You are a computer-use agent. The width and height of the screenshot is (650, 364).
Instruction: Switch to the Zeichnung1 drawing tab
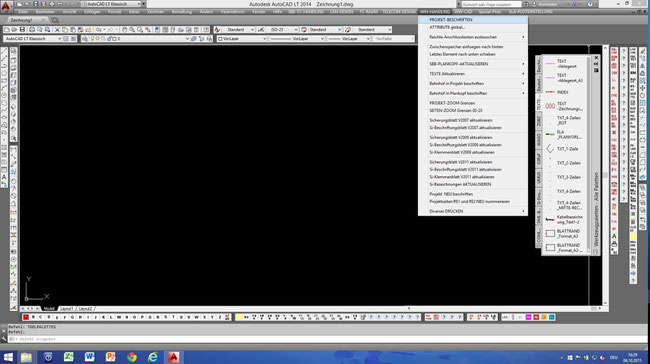click(x=21, y=20)
